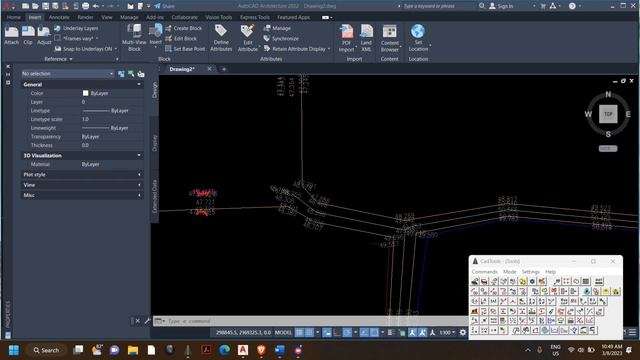Click Set Base Point tool
The image size is (640, 360).
185,49
